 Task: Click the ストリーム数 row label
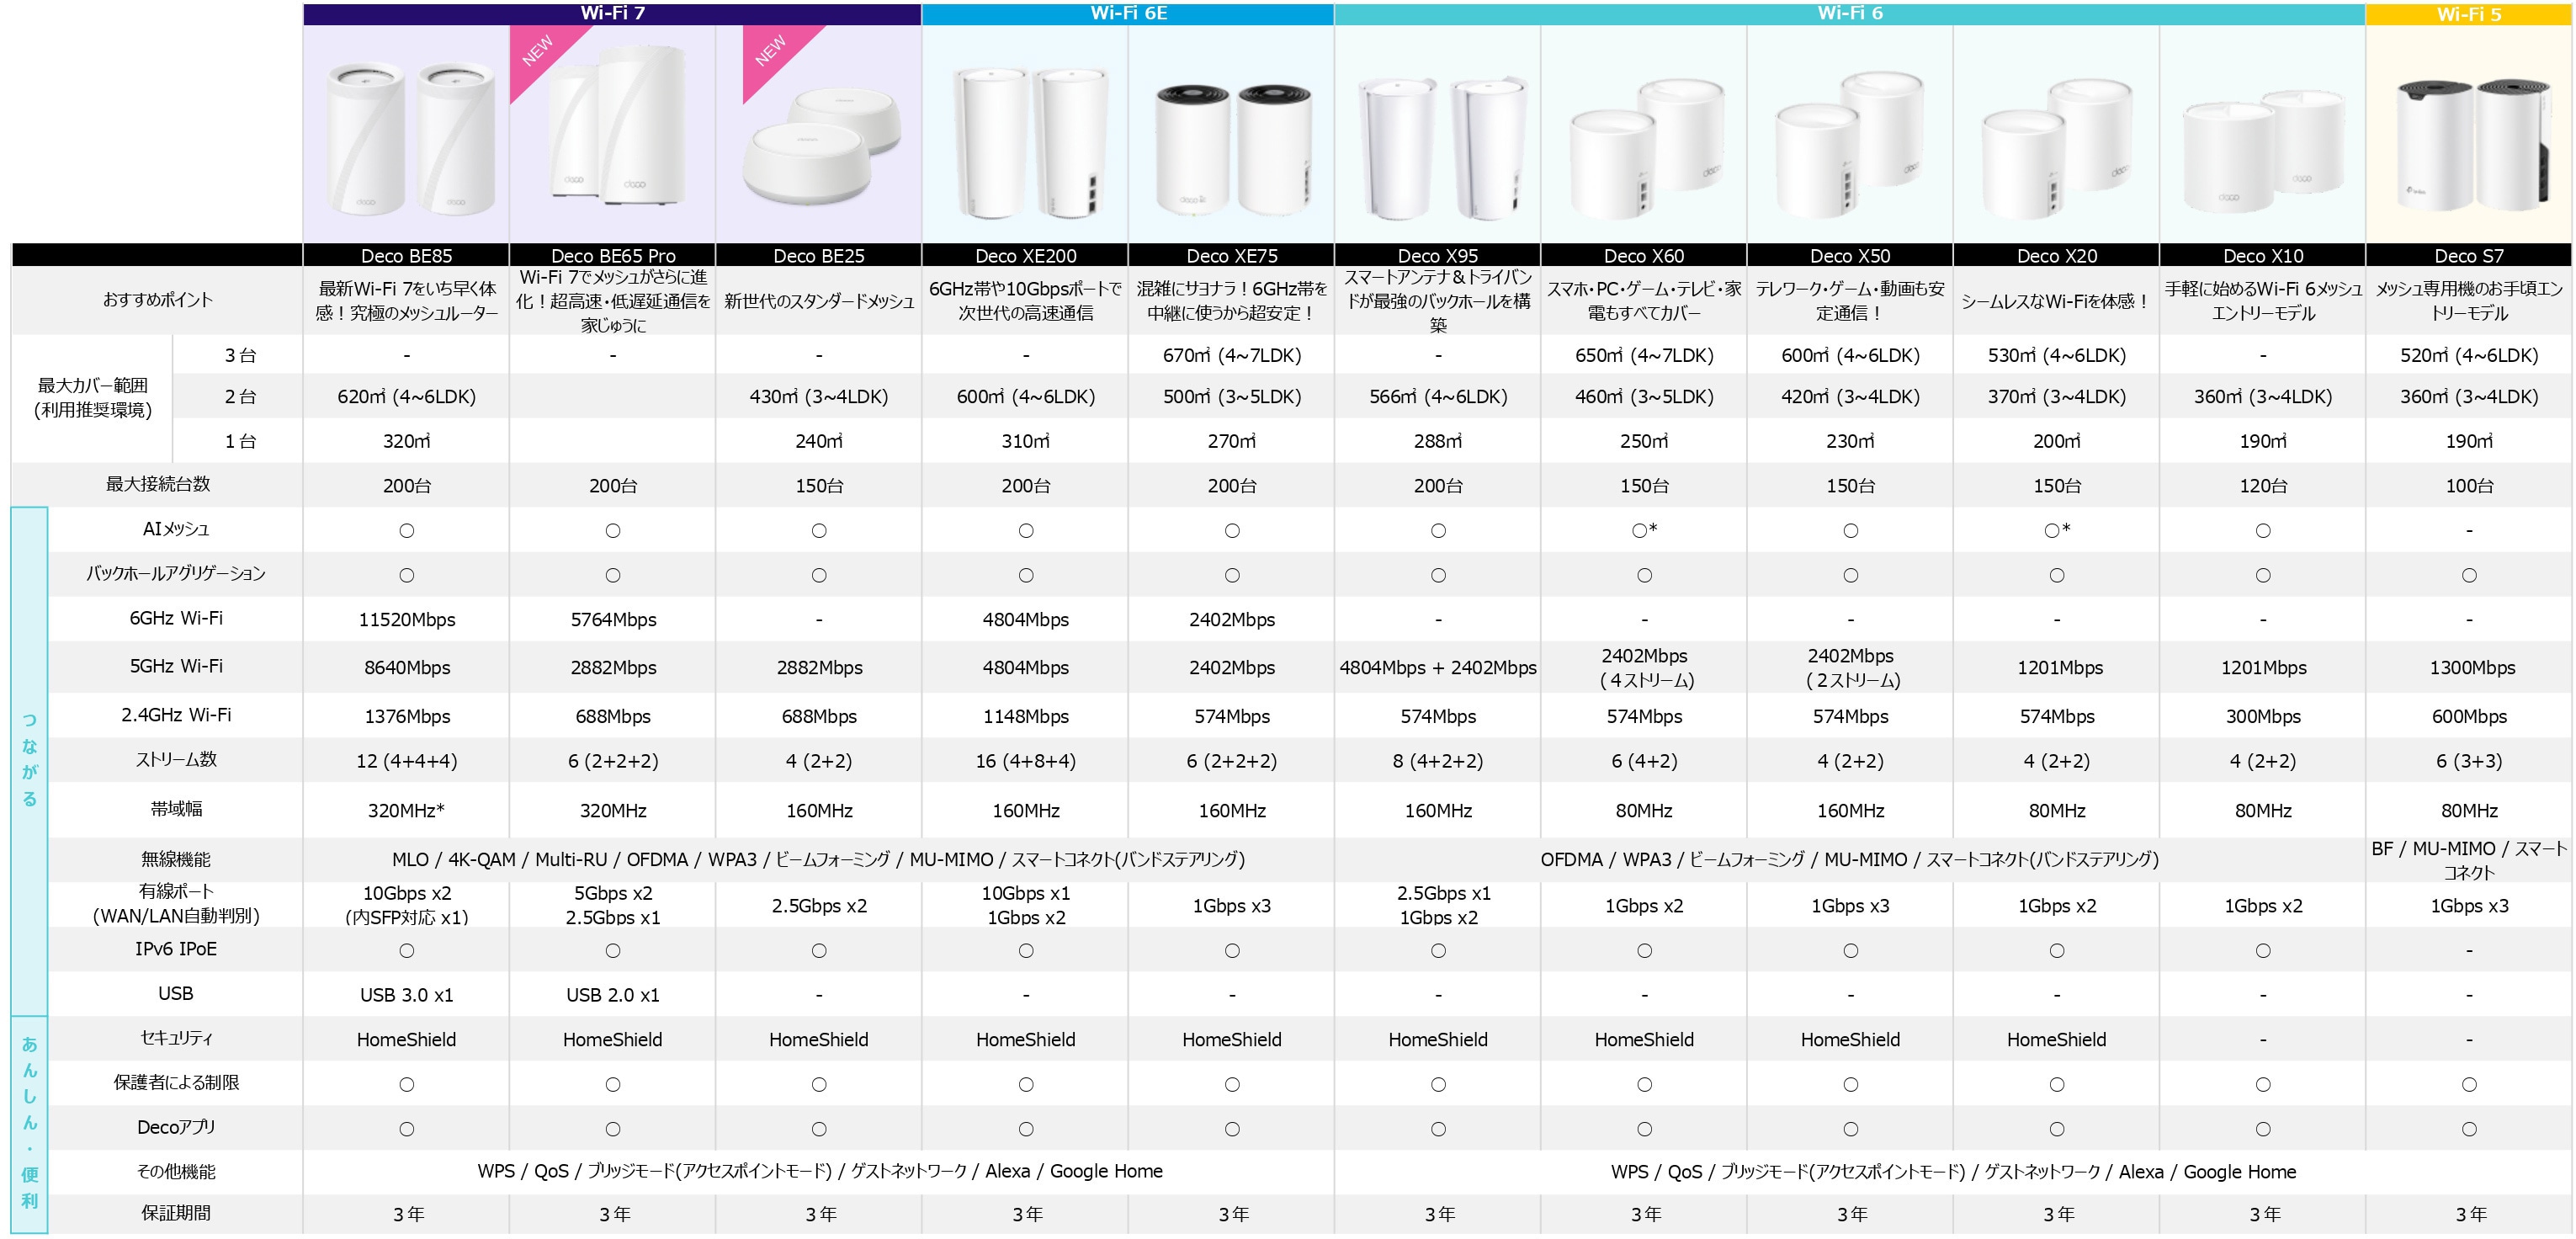click(176, 759)
